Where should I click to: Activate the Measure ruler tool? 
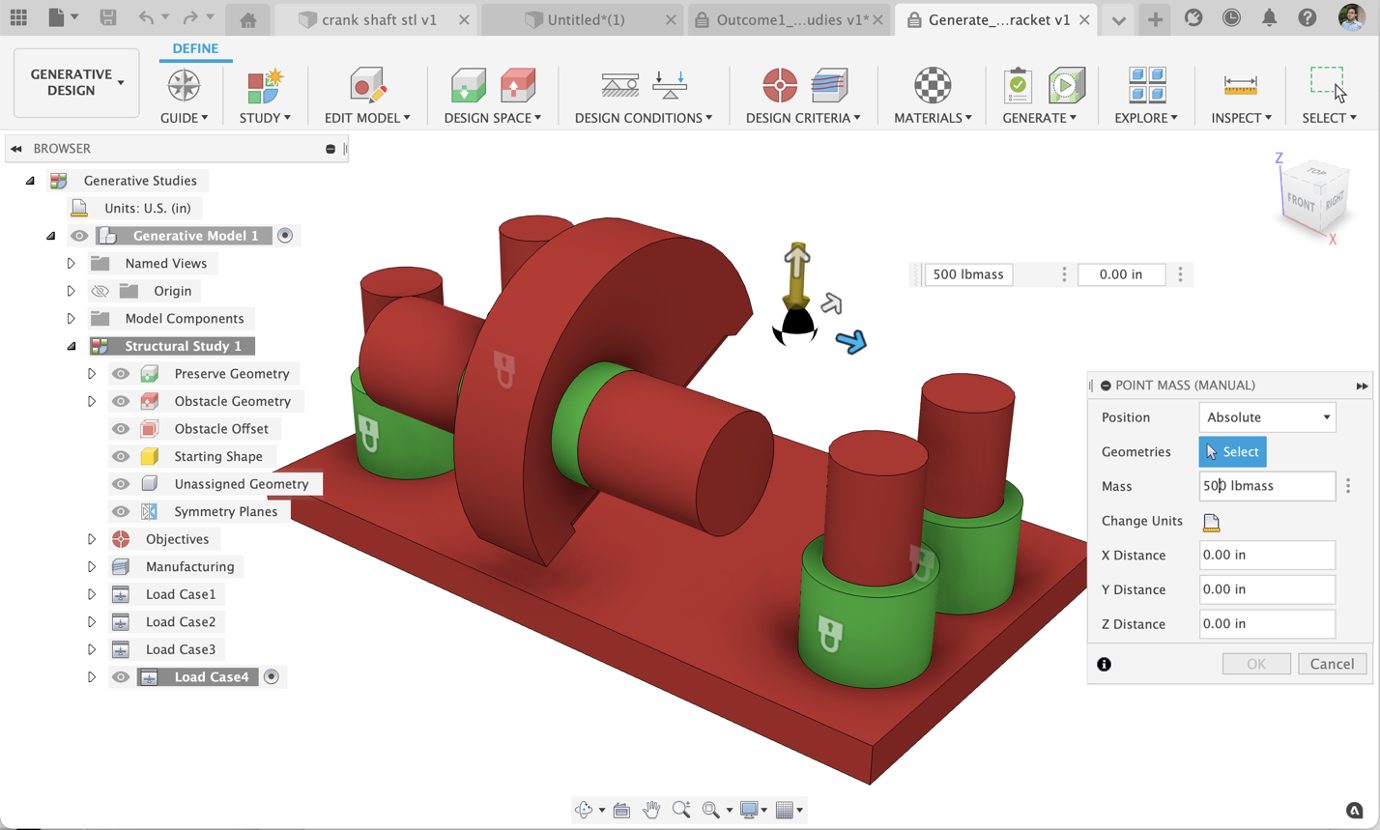[1240, 86]
